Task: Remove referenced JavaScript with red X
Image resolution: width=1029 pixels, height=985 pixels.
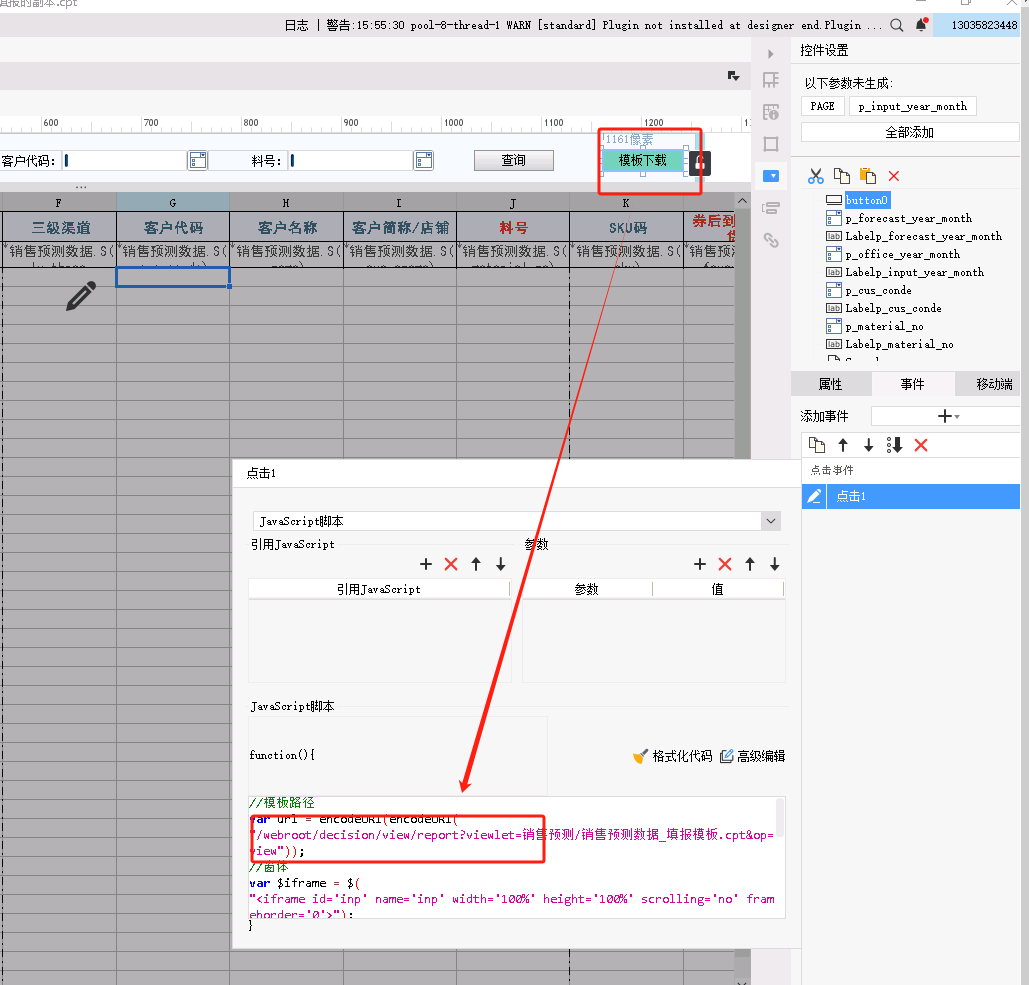Action: (451, 564)
